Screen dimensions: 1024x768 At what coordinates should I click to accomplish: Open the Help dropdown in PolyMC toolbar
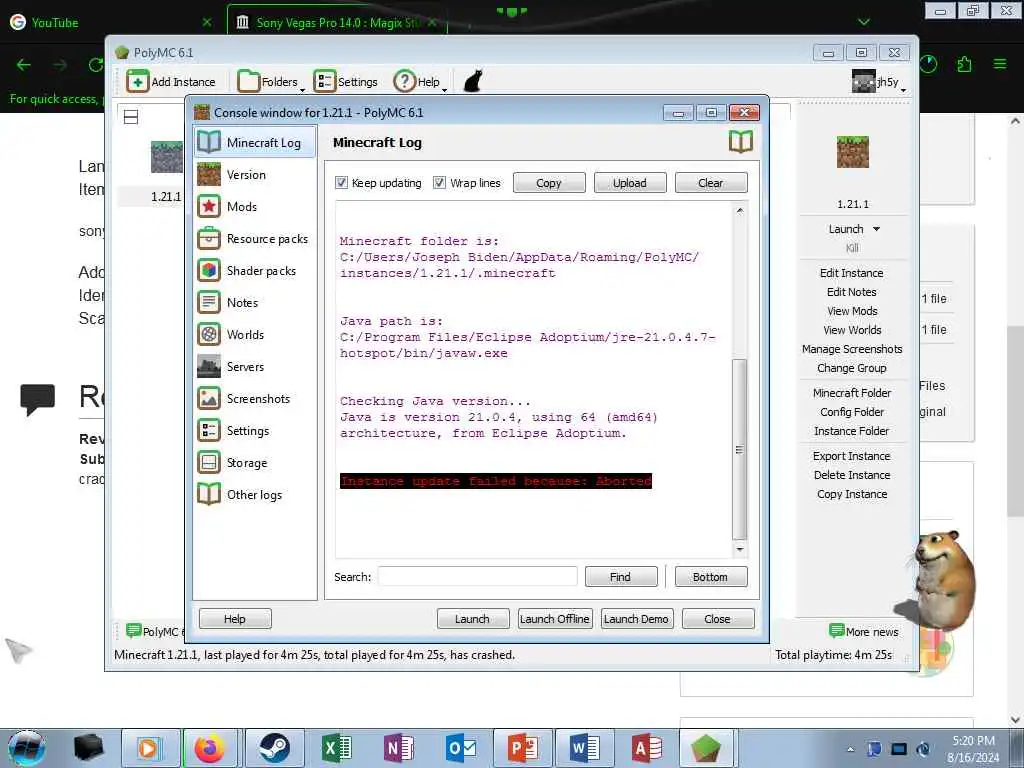[x=420, y=82]
